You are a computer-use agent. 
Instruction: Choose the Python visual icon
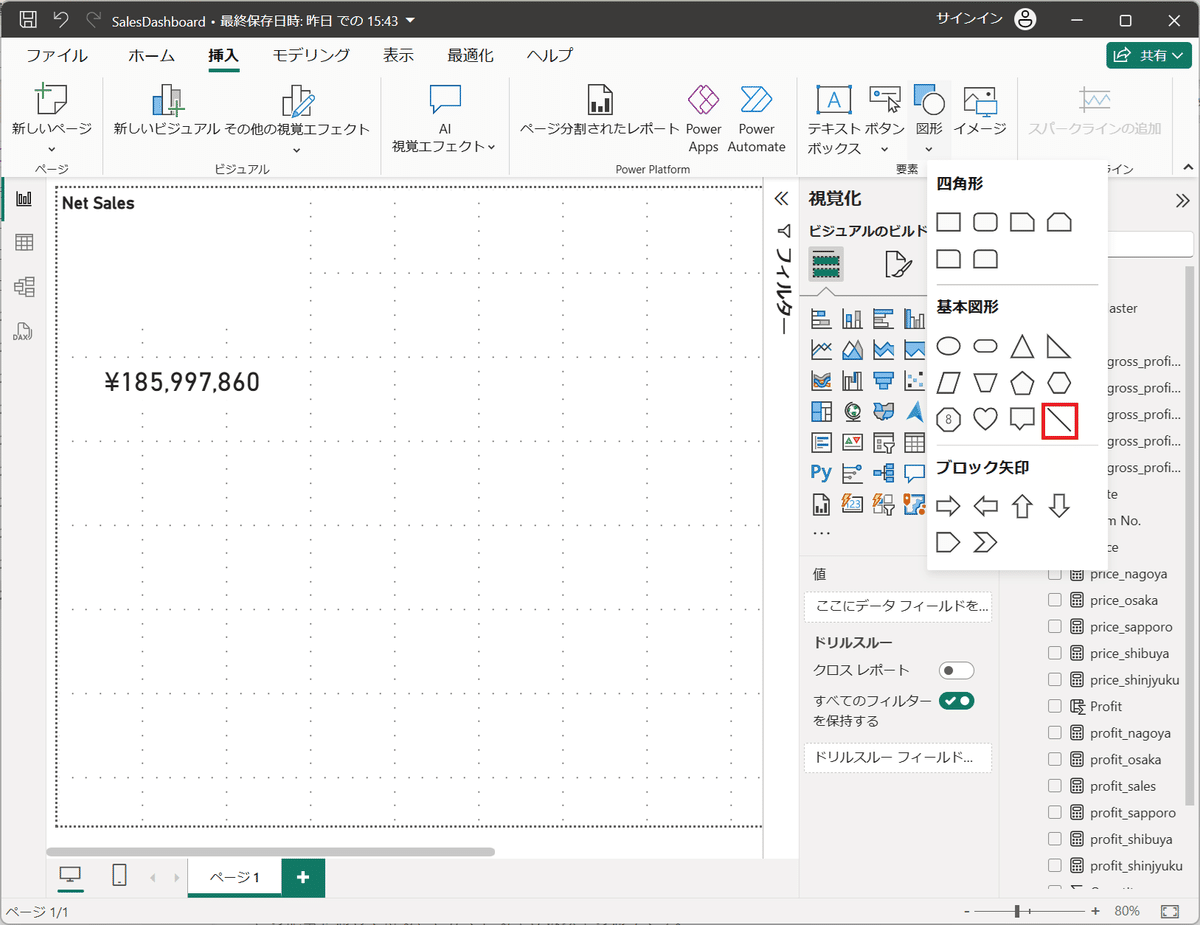pos(821,472)
